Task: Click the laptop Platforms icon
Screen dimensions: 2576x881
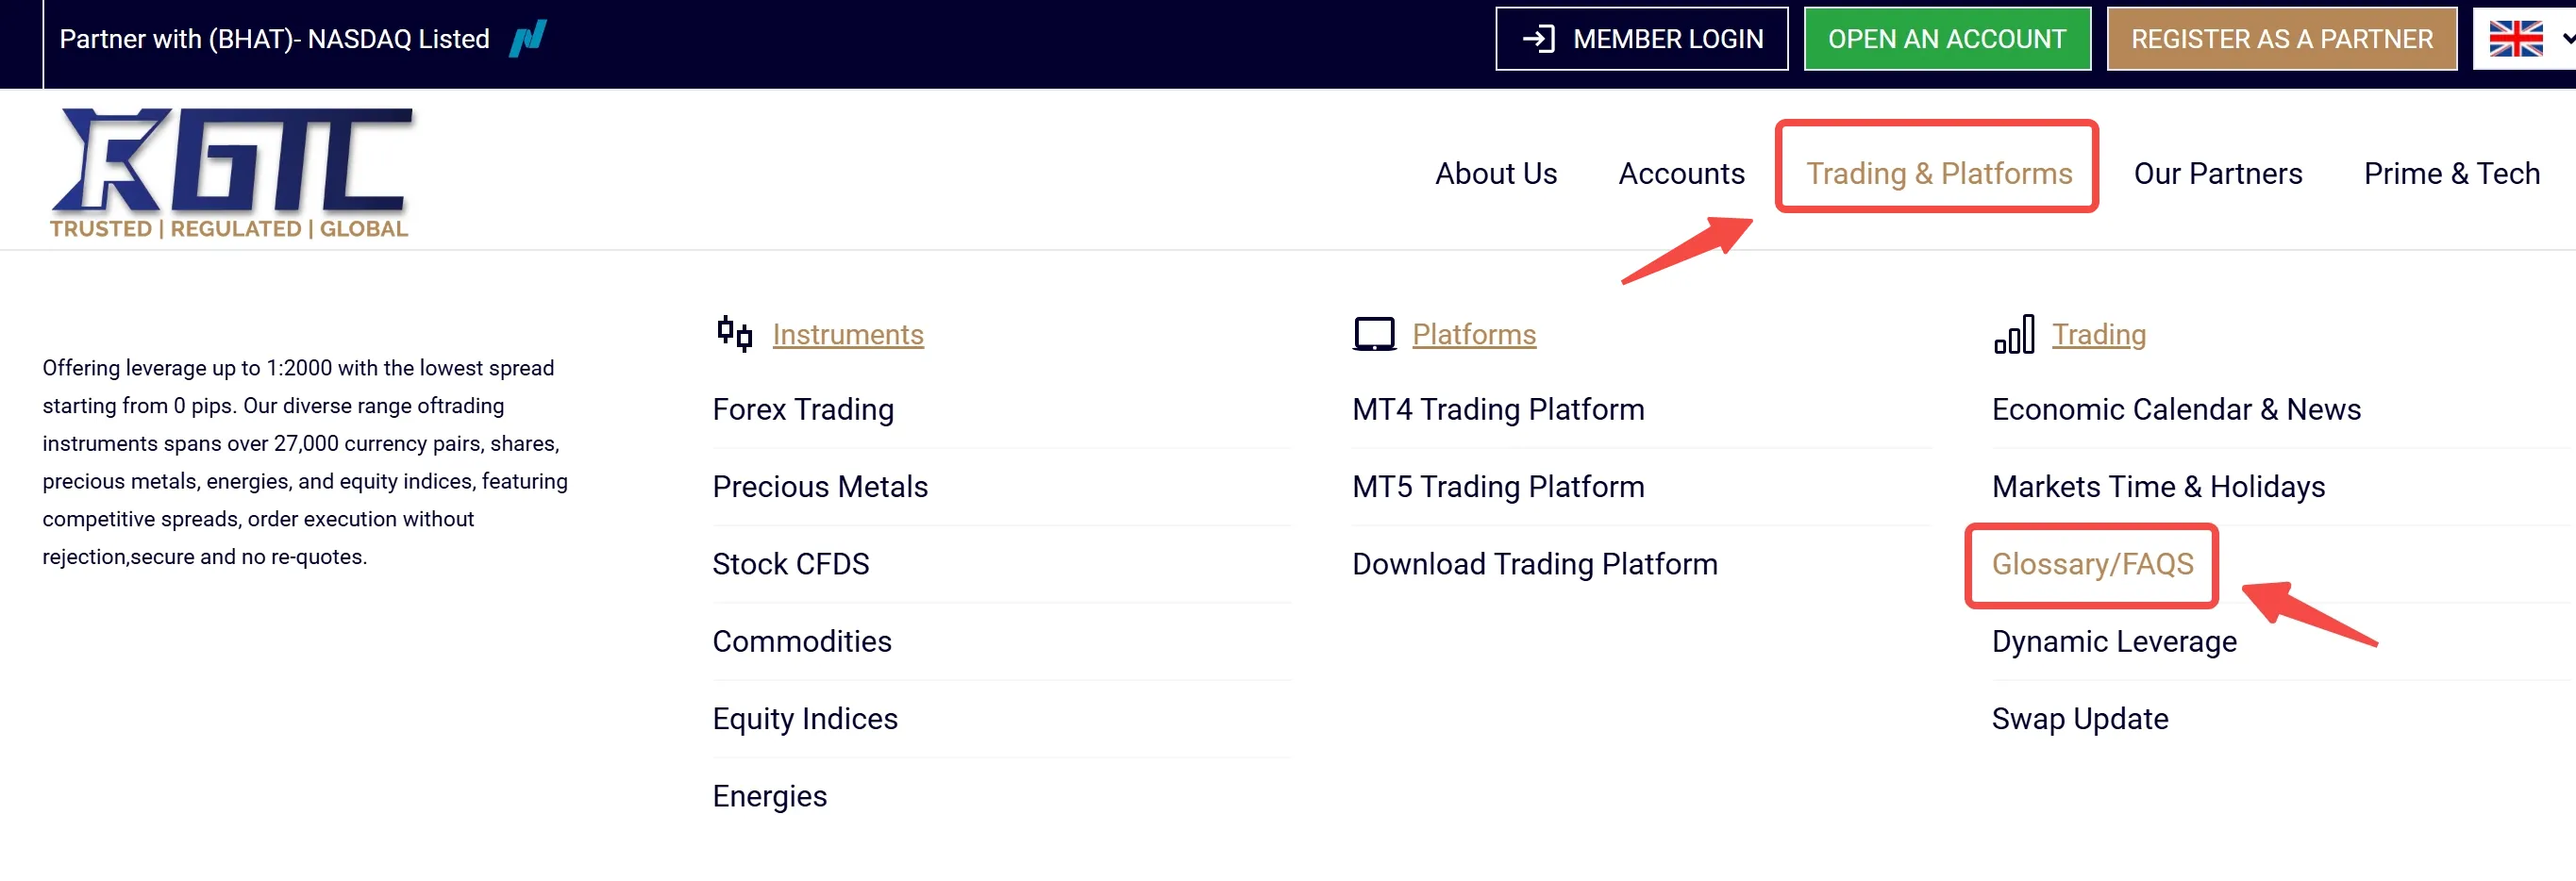Action: pyautogui.click(x=1374, y=334)
